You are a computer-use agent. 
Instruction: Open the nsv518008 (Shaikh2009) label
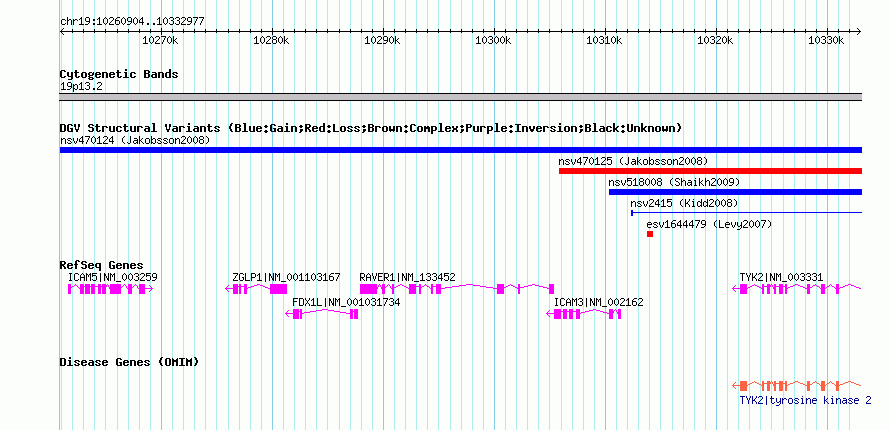(674, 182)
